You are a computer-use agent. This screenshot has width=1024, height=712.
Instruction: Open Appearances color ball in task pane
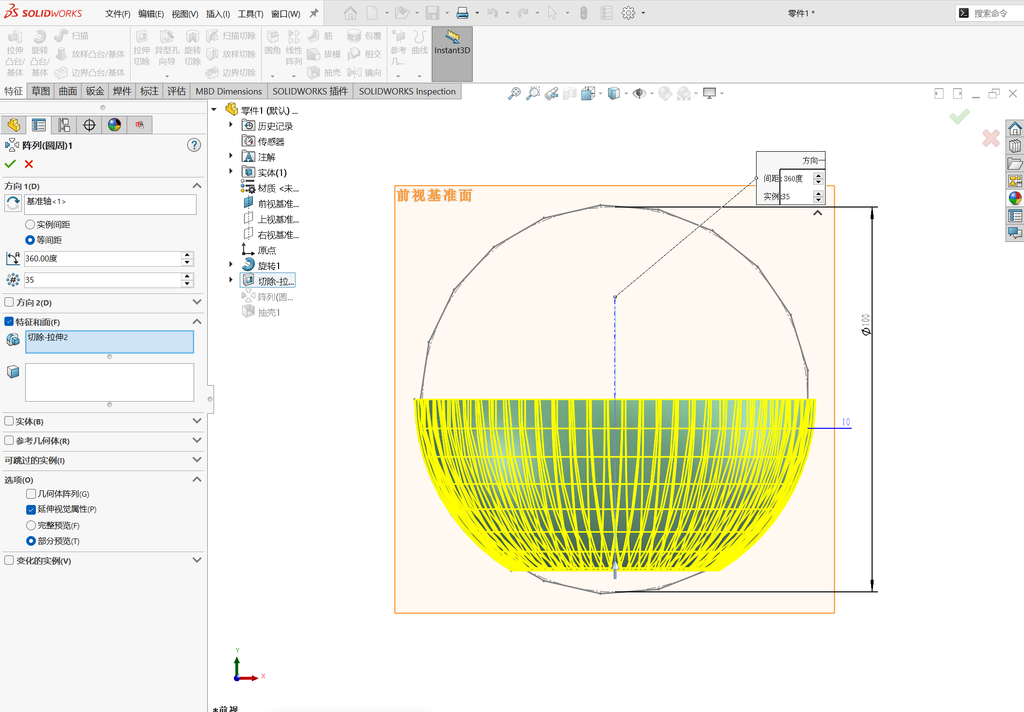tap(1015, 198)
